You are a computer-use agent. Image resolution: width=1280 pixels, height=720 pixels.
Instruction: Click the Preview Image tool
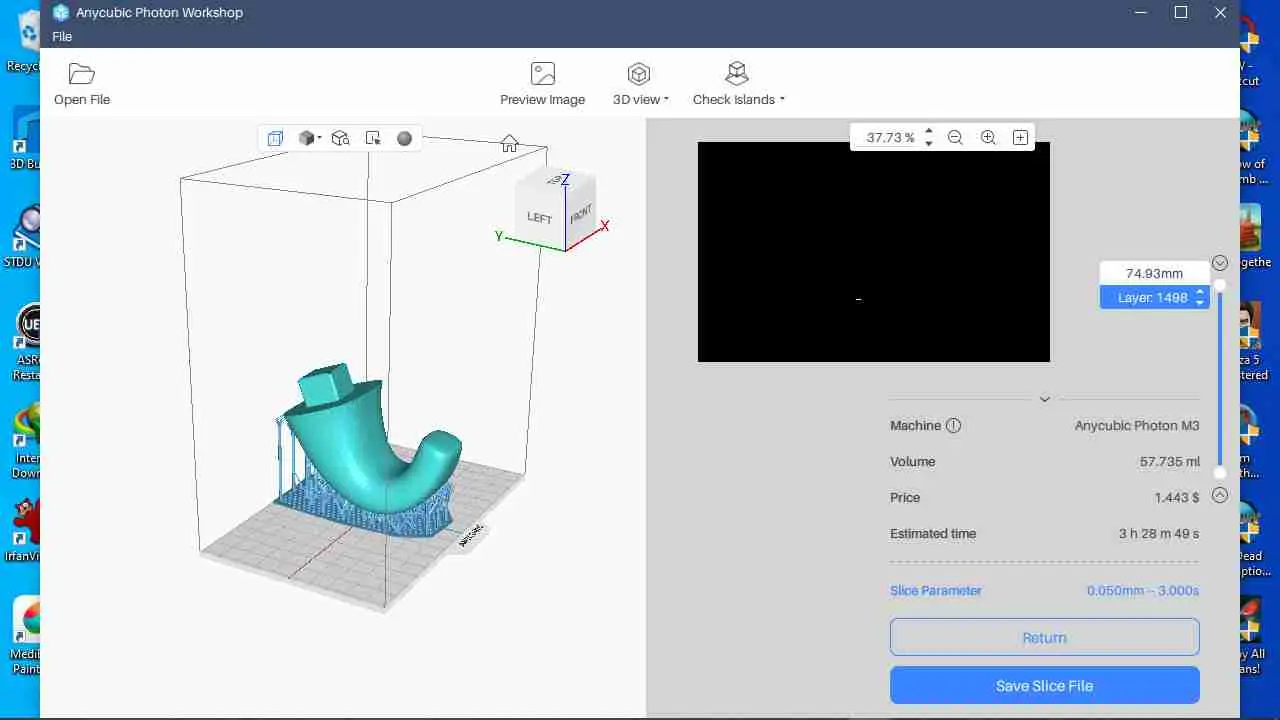[542, 84]
